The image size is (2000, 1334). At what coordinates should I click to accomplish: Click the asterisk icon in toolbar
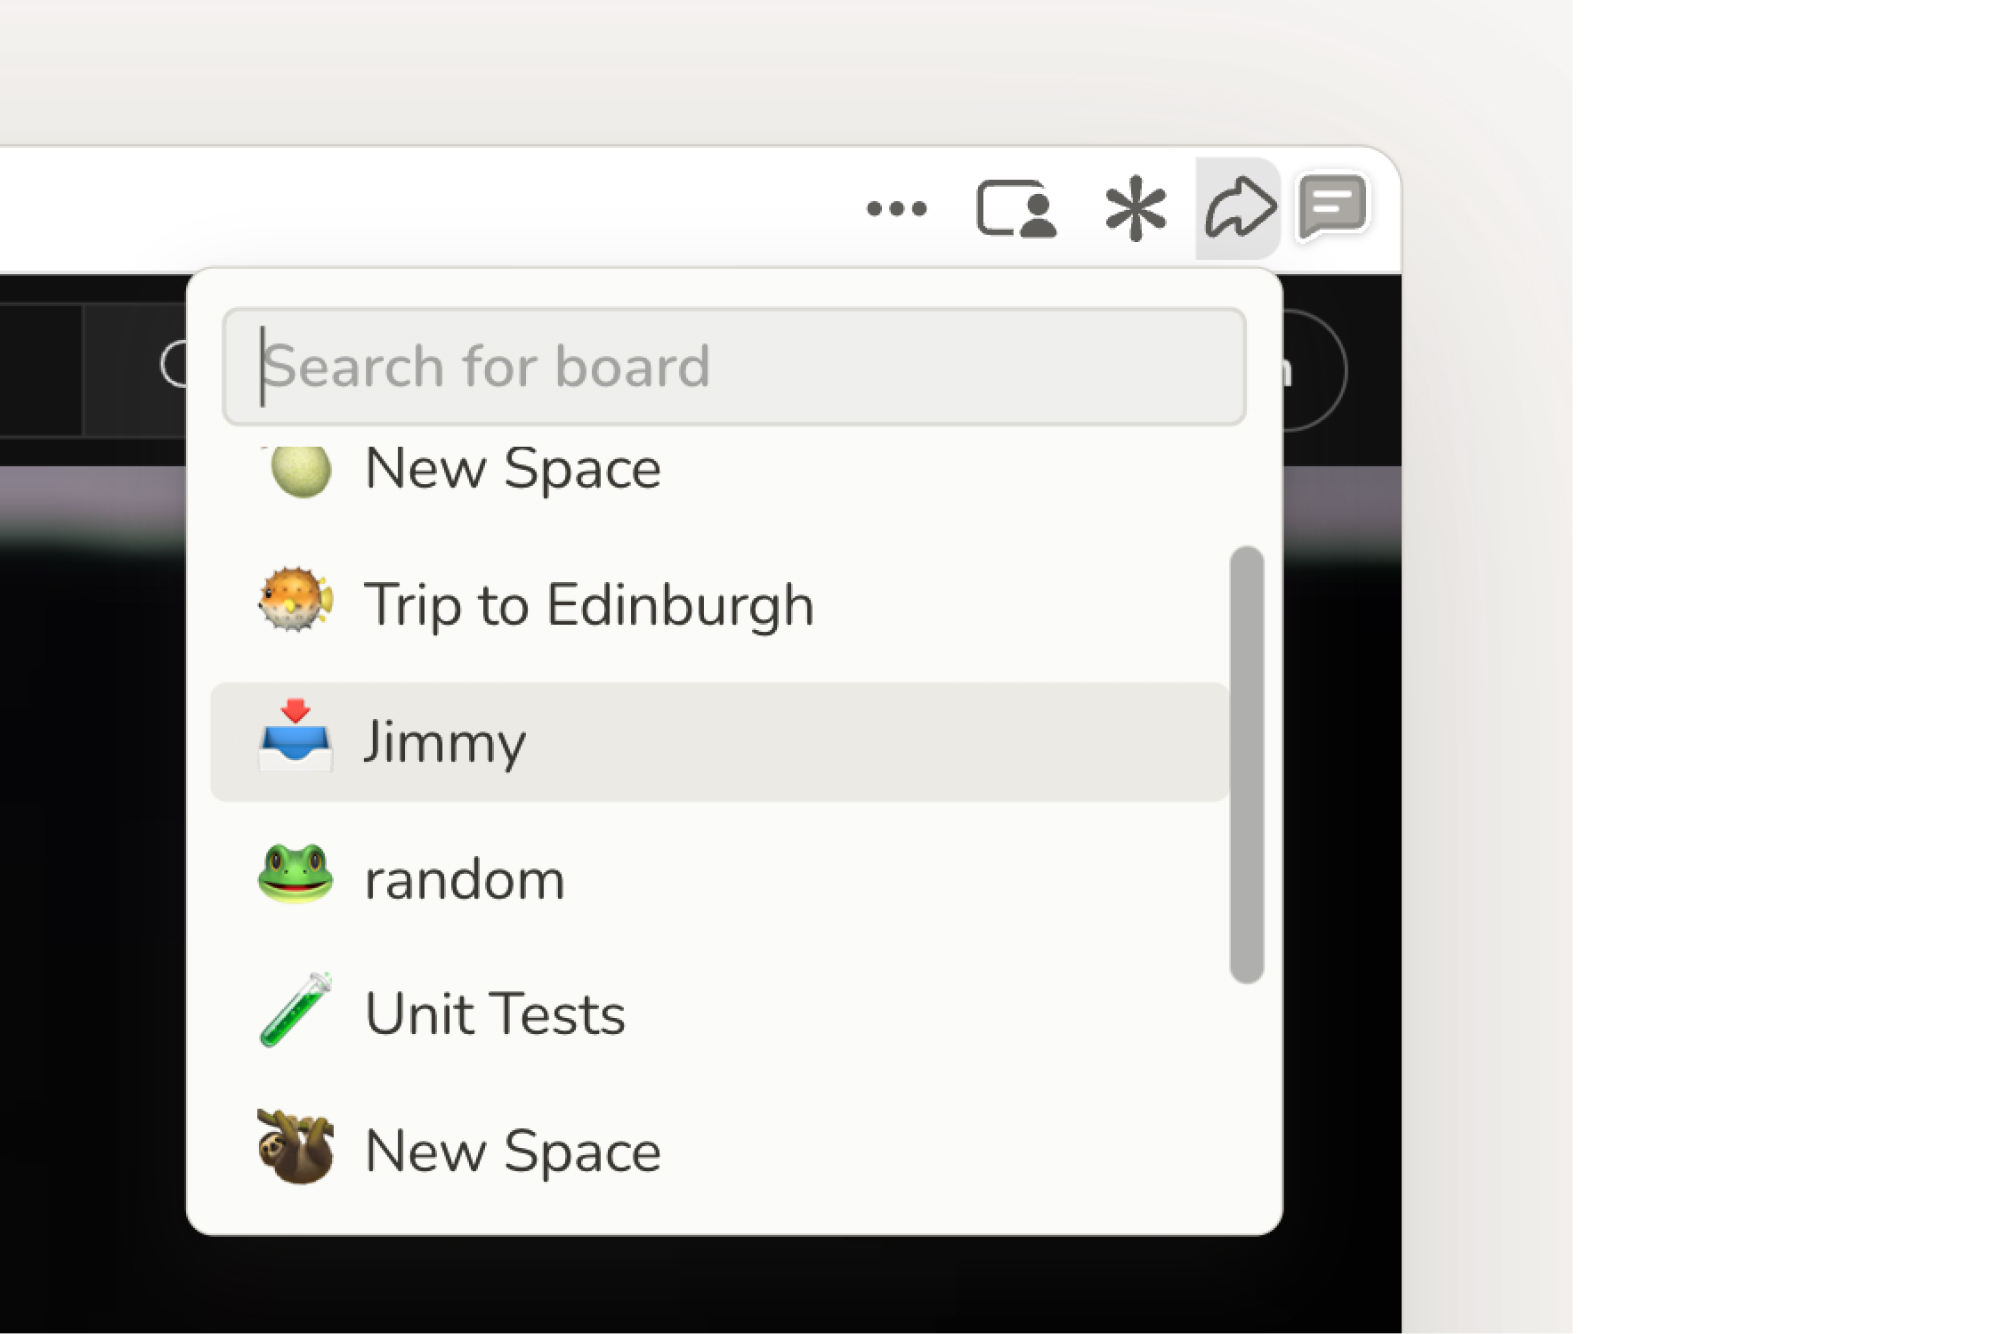(x=1135, y=209)
